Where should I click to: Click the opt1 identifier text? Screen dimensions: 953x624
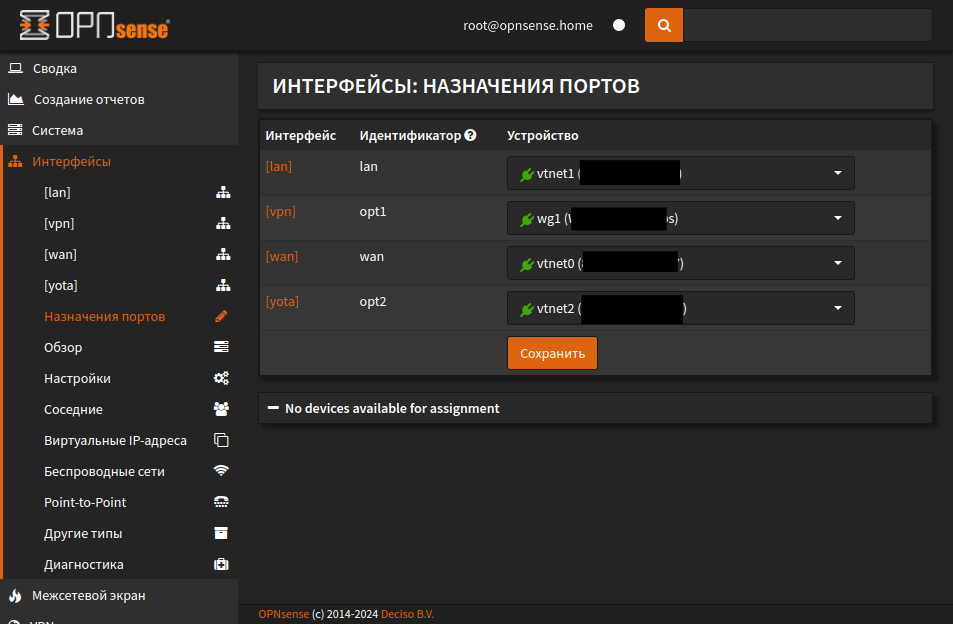tap(373, 211)
